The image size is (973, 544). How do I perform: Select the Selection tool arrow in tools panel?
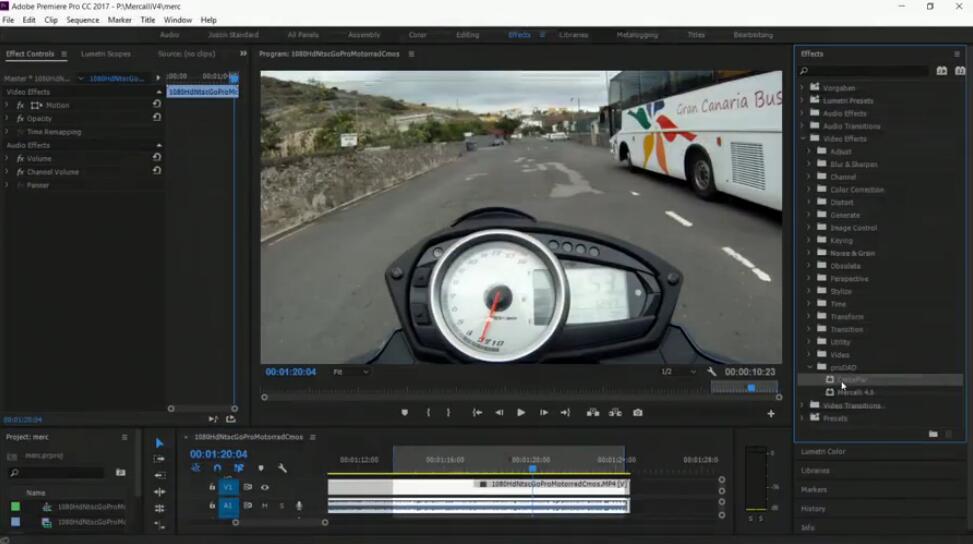point(159,443)
